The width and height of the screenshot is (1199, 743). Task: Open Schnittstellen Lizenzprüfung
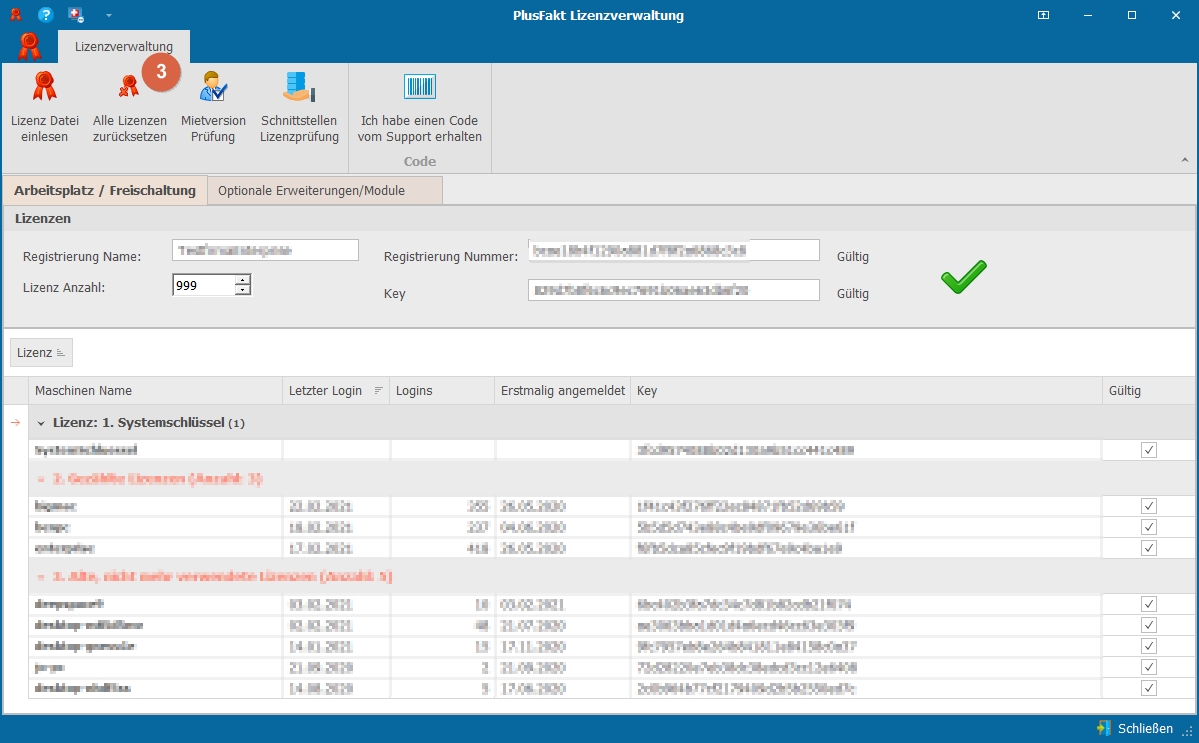coord(299,107)
